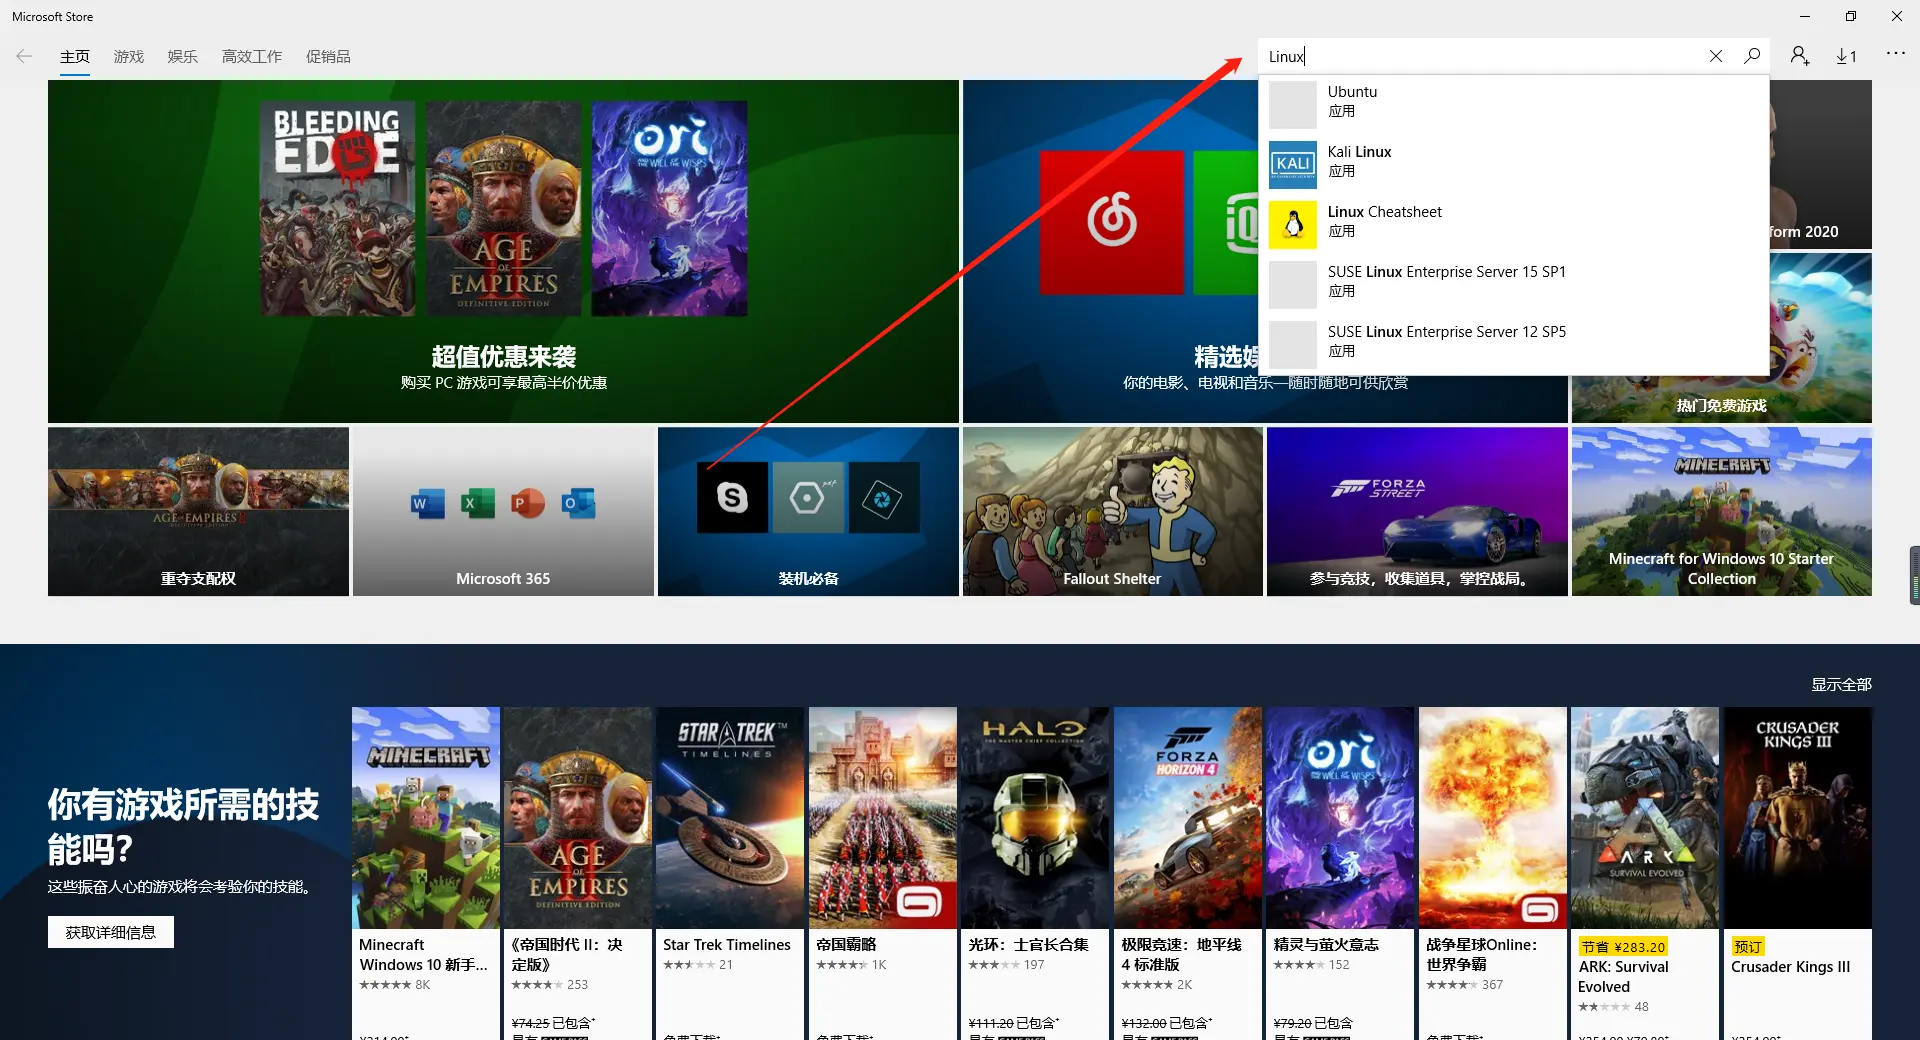Click the PowerPoint icon in Microsoft 365 tile
This screenshot has height=1040, width=1920.
click(528, 503)
